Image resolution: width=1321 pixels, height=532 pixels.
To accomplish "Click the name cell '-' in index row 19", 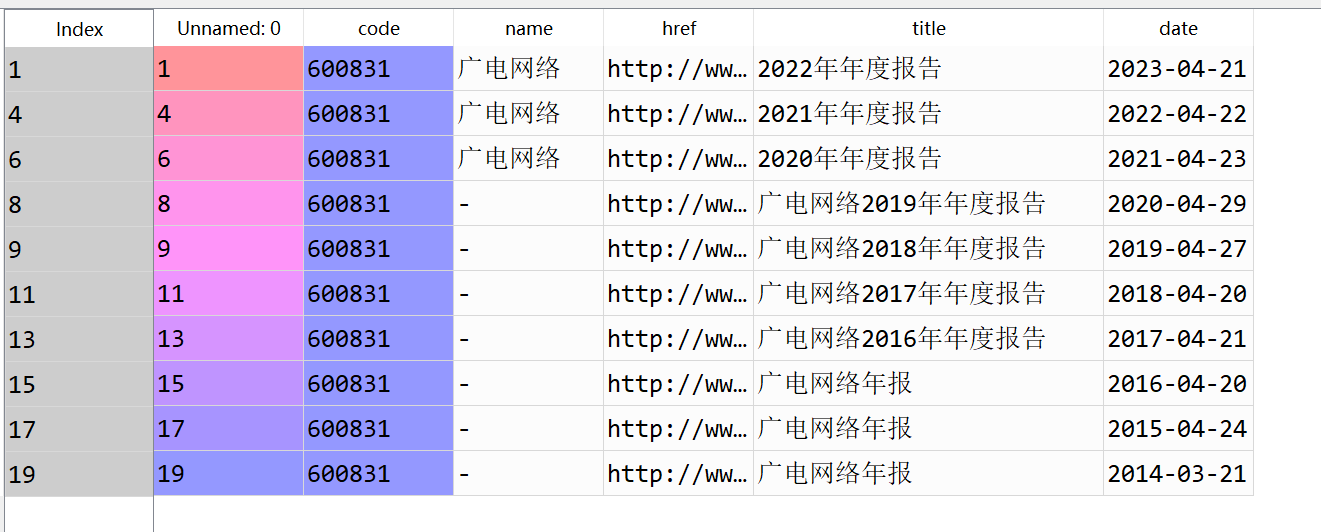I will (529, 474).
